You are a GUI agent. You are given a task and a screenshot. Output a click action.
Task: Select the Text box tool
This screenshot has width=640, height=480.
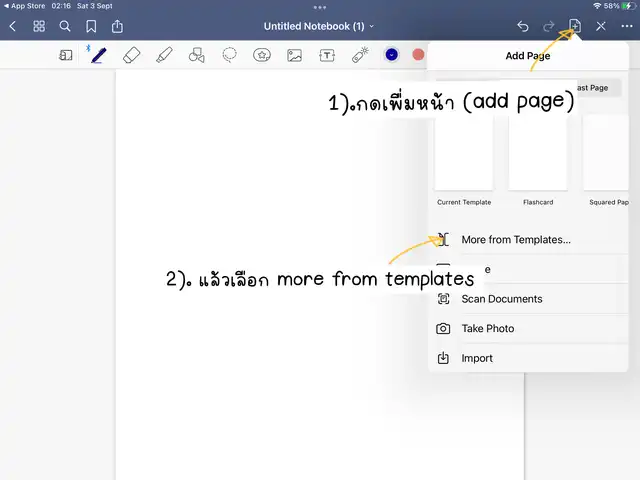click(x=326, y=55)
